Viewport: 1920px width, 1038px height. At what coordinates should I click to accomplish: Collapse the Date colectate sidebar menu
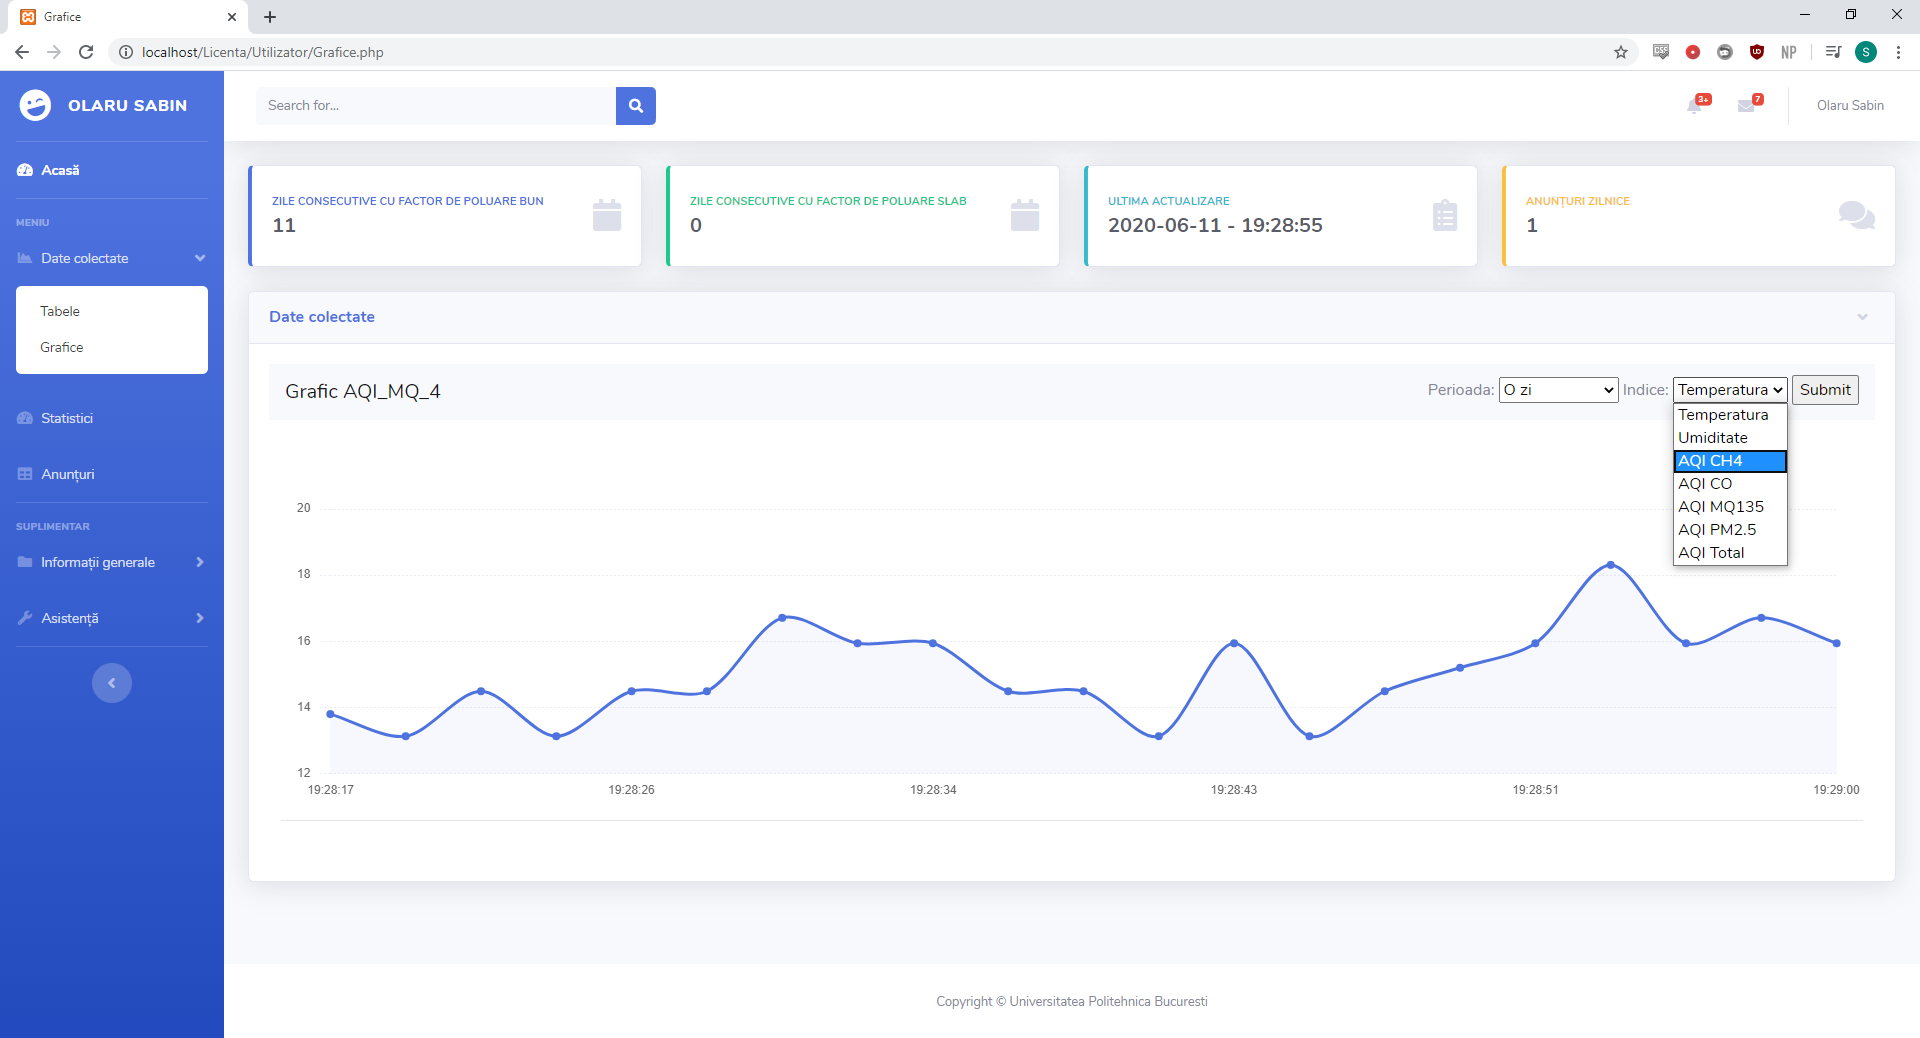[x=111, y=258]
